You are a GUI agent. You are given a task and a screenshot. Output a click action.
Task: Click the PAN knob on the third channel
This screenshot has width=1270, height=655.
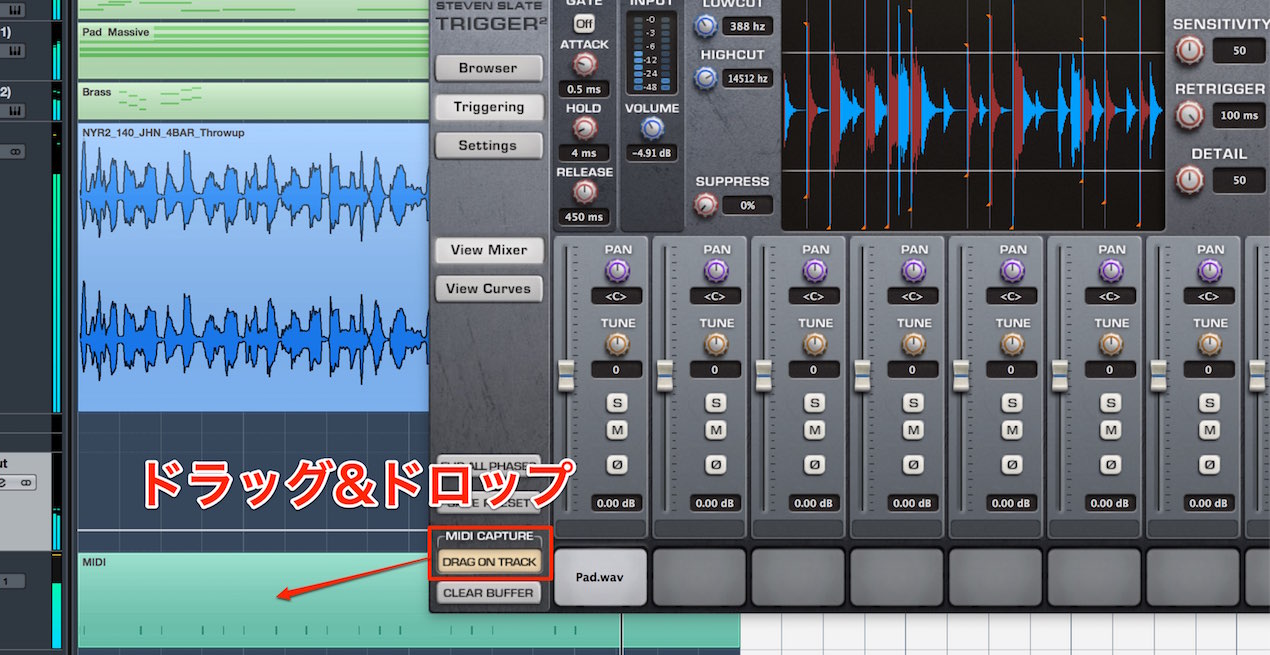[815, 271]
